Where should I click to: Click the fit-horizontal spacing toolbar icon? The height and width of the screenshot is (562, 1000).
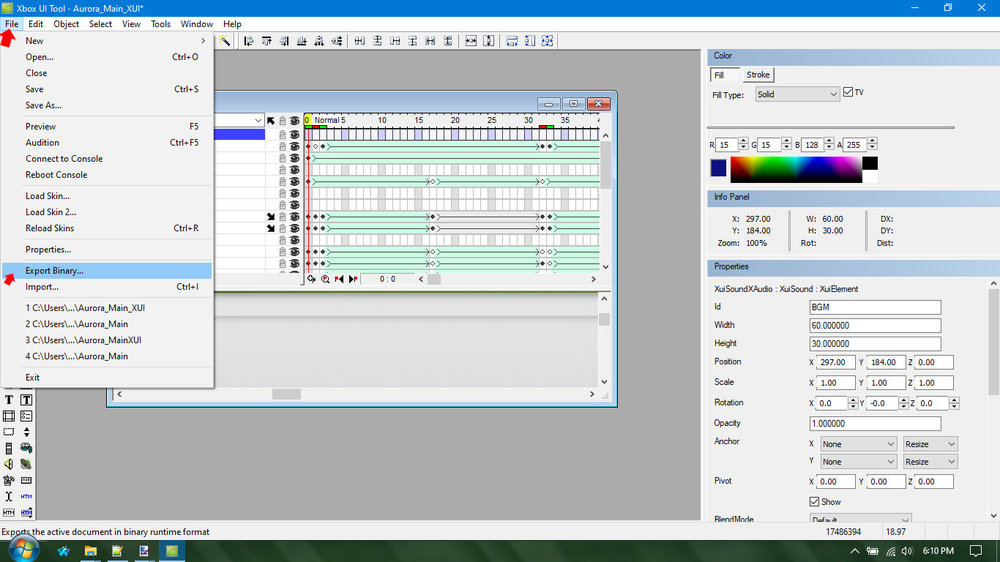pos(471,41)
